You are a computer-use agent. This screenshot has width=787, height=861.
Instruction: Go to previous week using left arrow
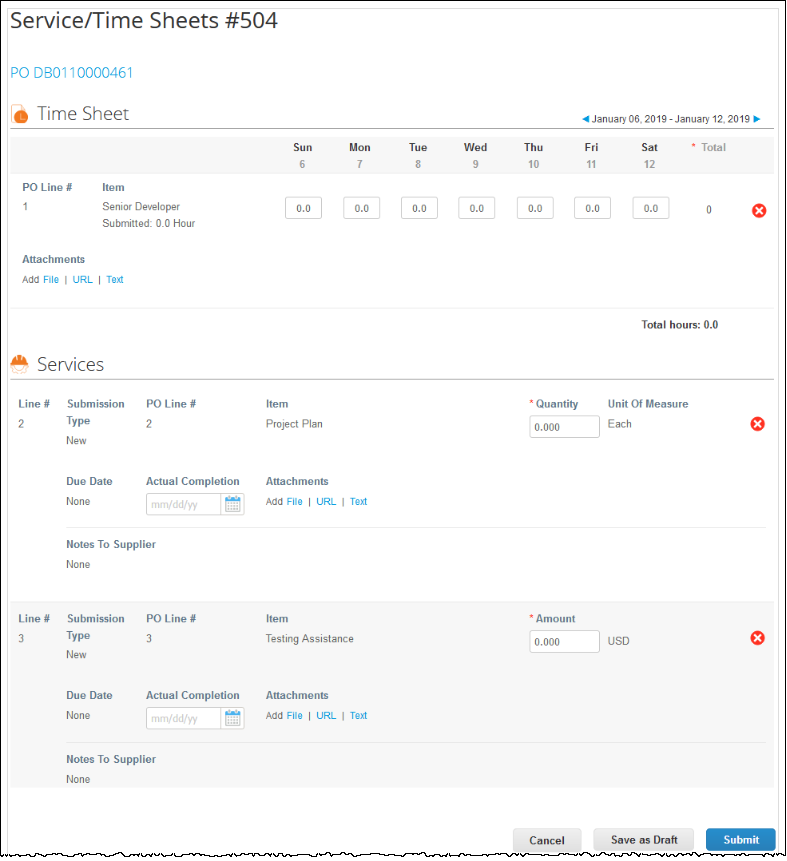click(585, 119)
